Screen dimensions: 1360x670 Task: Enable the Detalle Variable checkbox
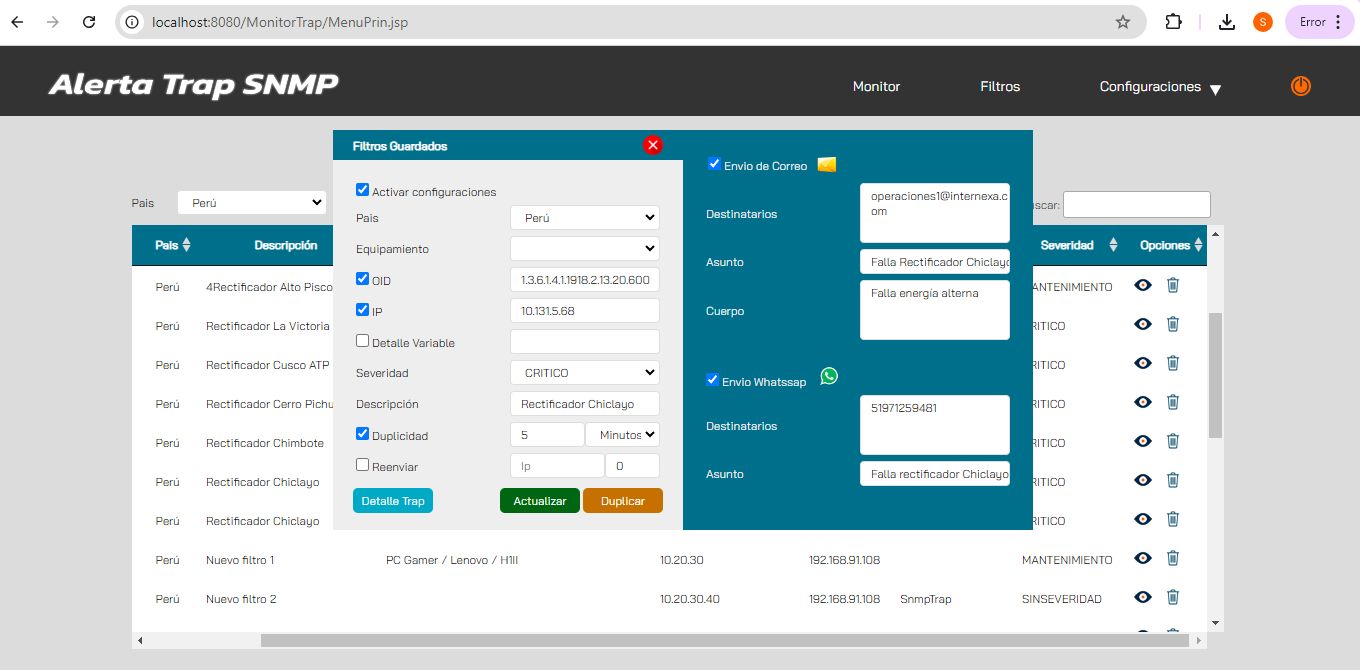362,341
